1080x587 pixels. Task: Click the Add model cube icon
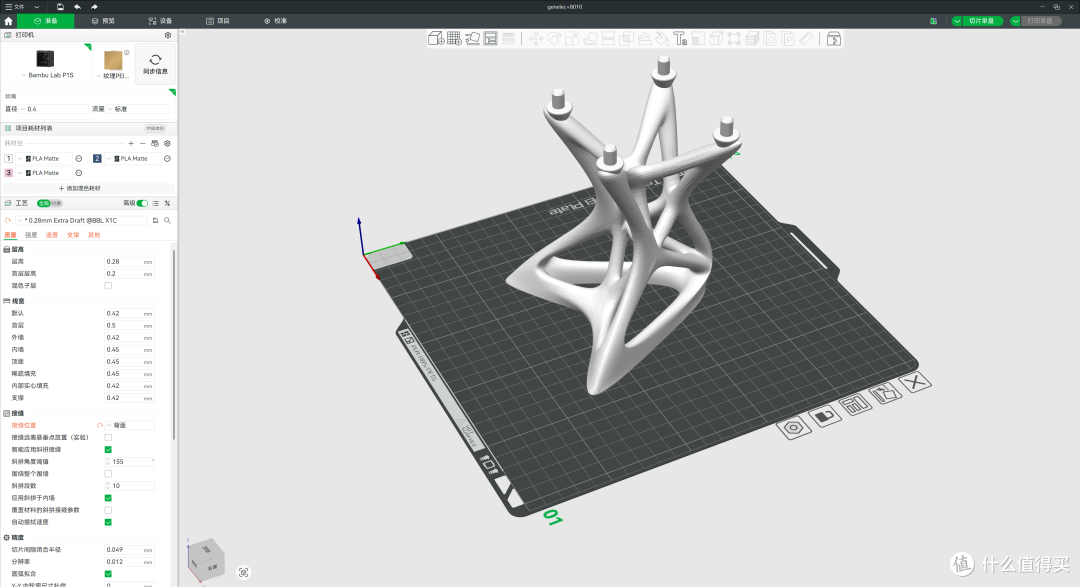[435, 39]
